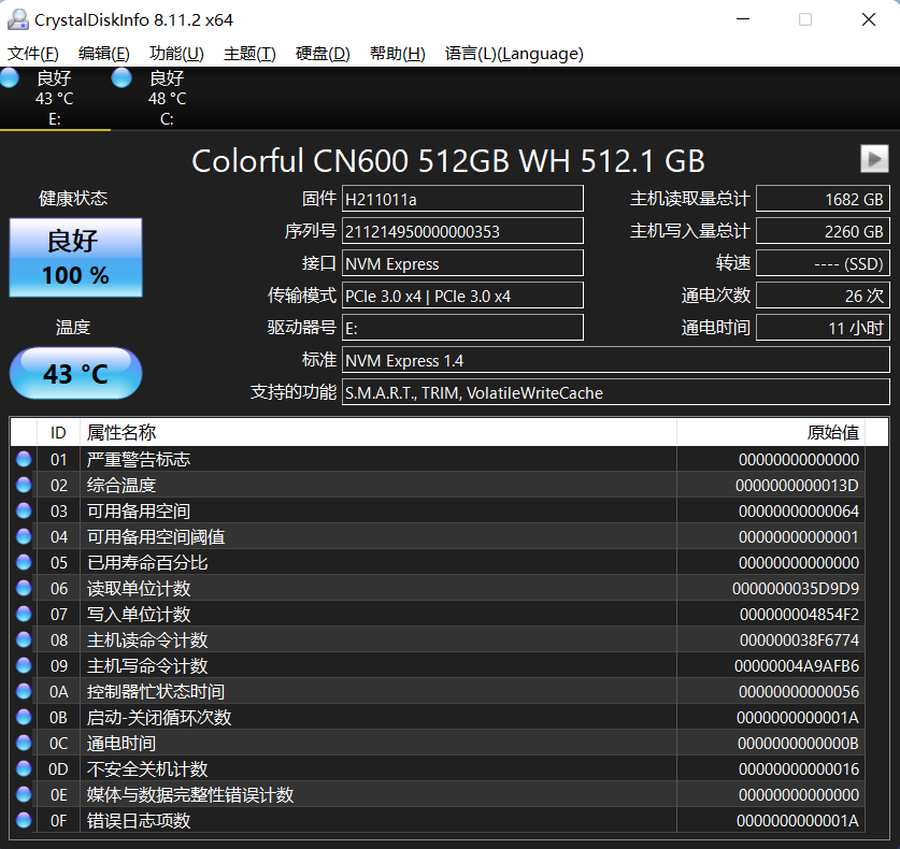Image resolution: width=900 pixels, height=849 pixels.
Task: Click the standard field NVM Express 1.4
Action: 616,360
